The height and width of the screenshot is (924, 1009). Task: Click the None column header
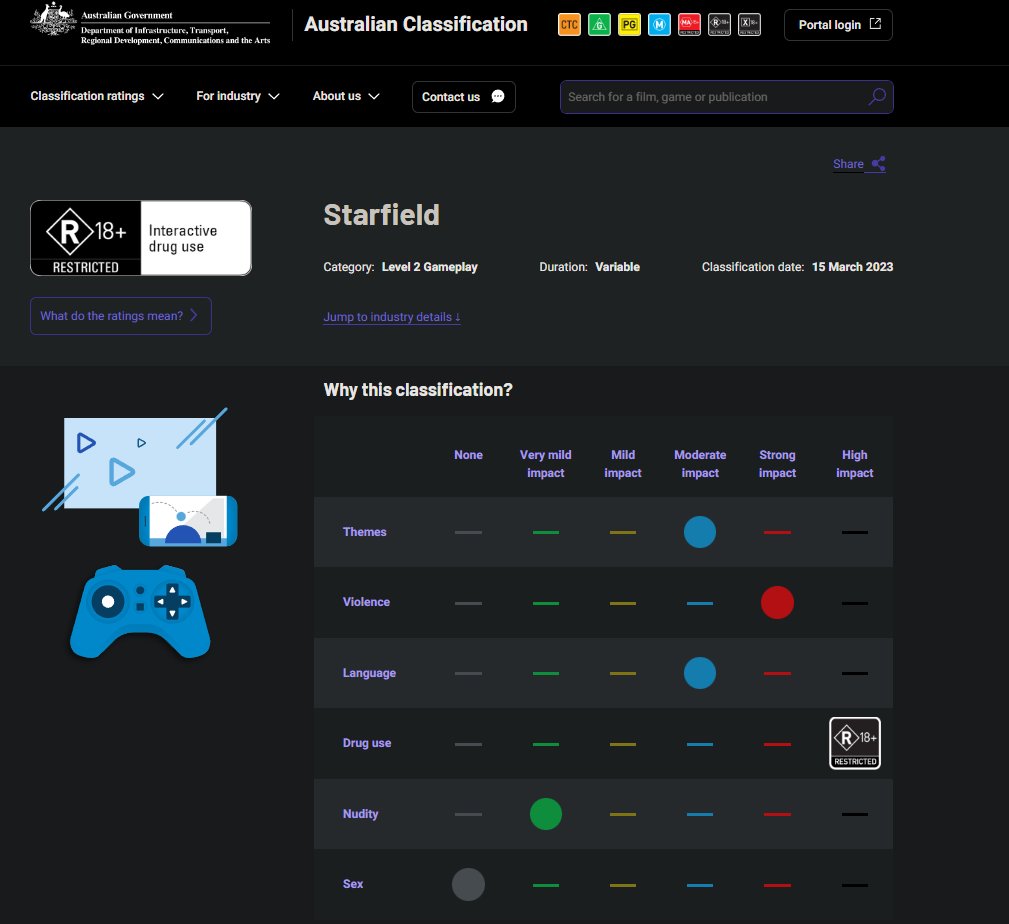tap(468, 455)
